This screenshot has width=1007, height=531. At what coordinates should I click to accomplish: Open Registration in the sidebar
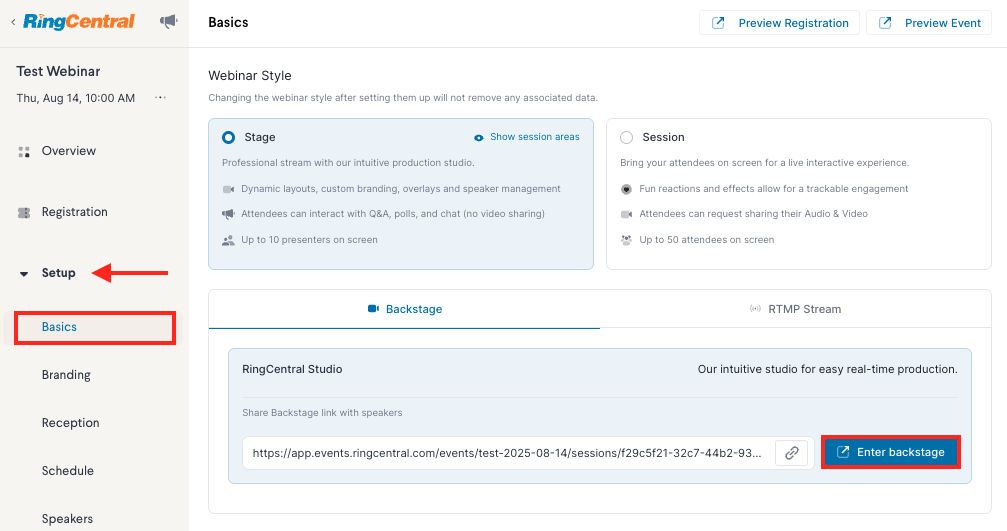point(74,212)
